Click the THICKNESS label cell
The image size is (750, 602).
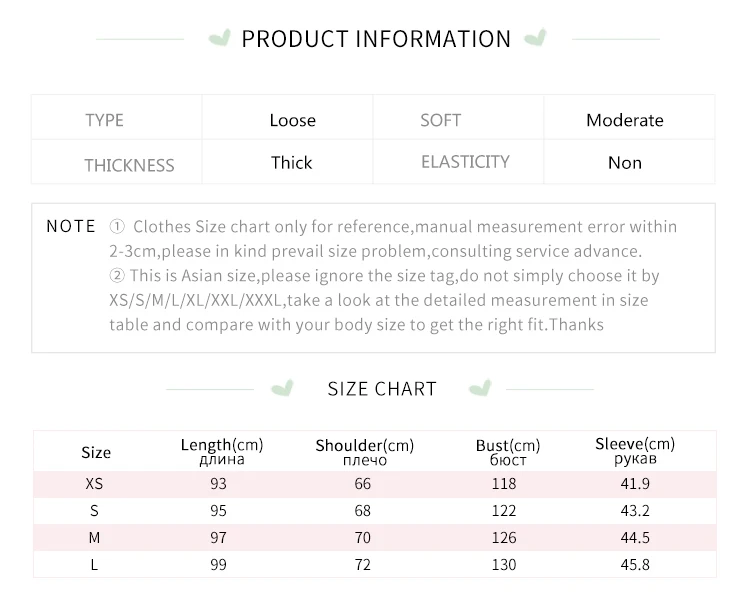(117, 162)
